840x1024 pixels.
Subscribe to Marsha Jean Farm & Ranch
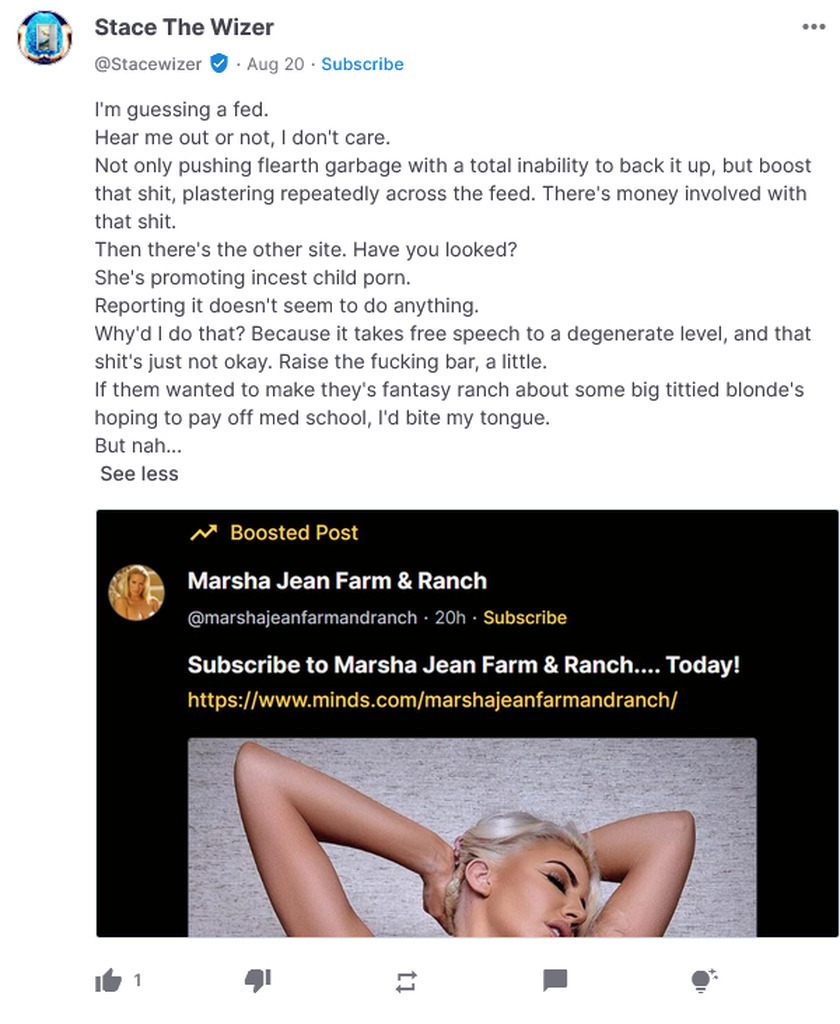click(525, 618)
